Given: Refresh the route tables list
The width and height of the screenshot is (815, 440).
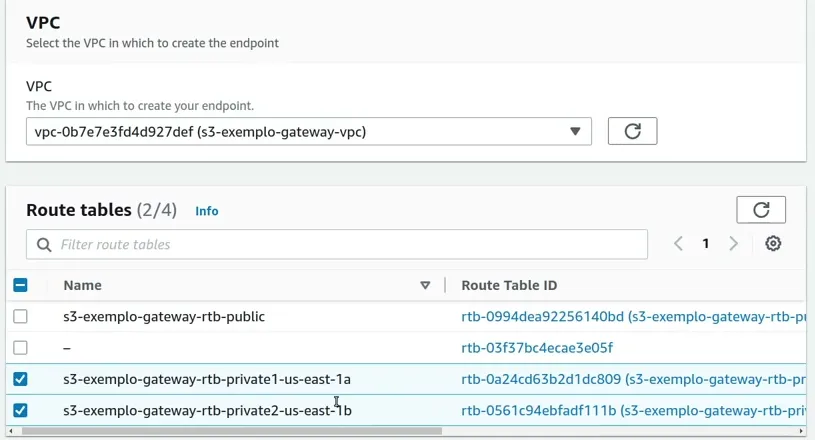Looking at the screenshot, I should click(761, 210).
